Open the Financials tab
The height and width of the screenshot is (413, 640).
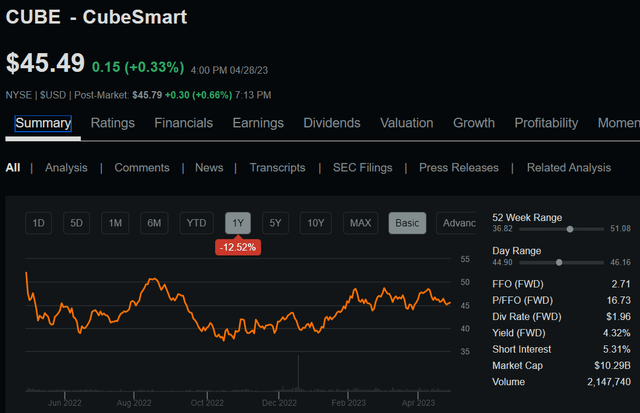(184, 123)
